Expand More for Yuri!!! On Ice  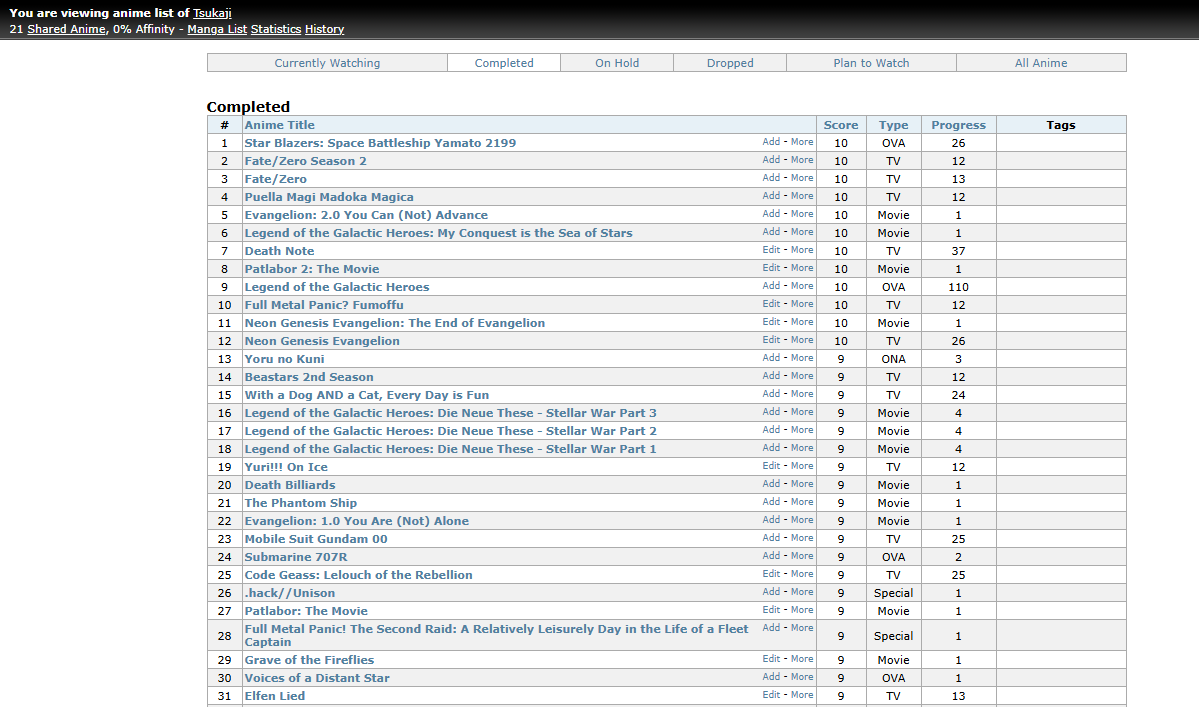point(802,466)
